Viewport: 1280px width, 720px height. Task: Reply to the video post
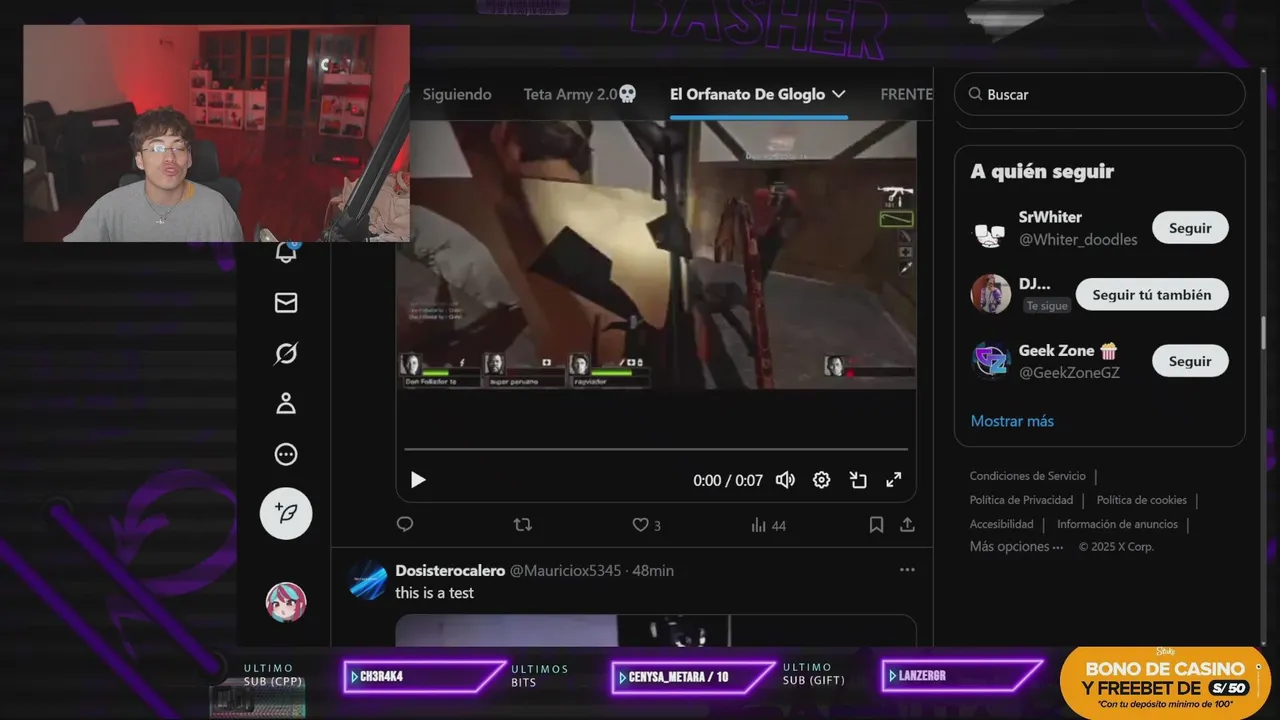click(x=405, y=524)
